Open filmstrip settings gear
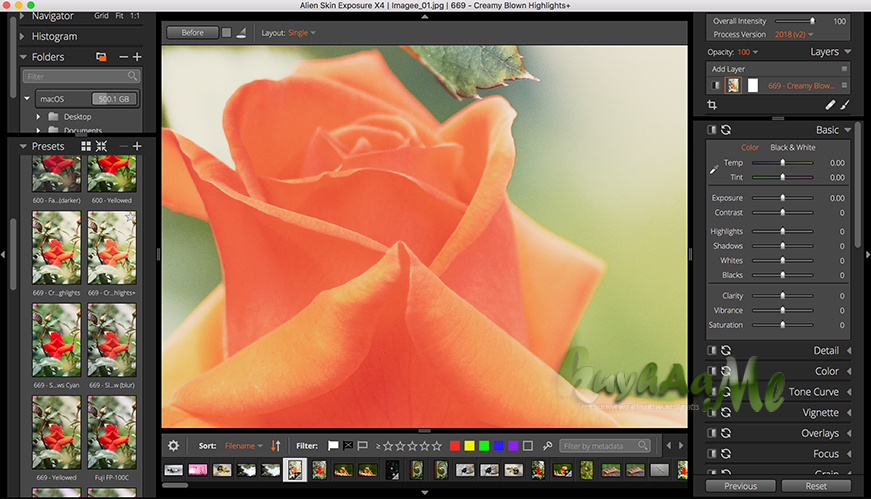Image resolution: width=871 pixels, height=499 pixels. coord(173,446)
